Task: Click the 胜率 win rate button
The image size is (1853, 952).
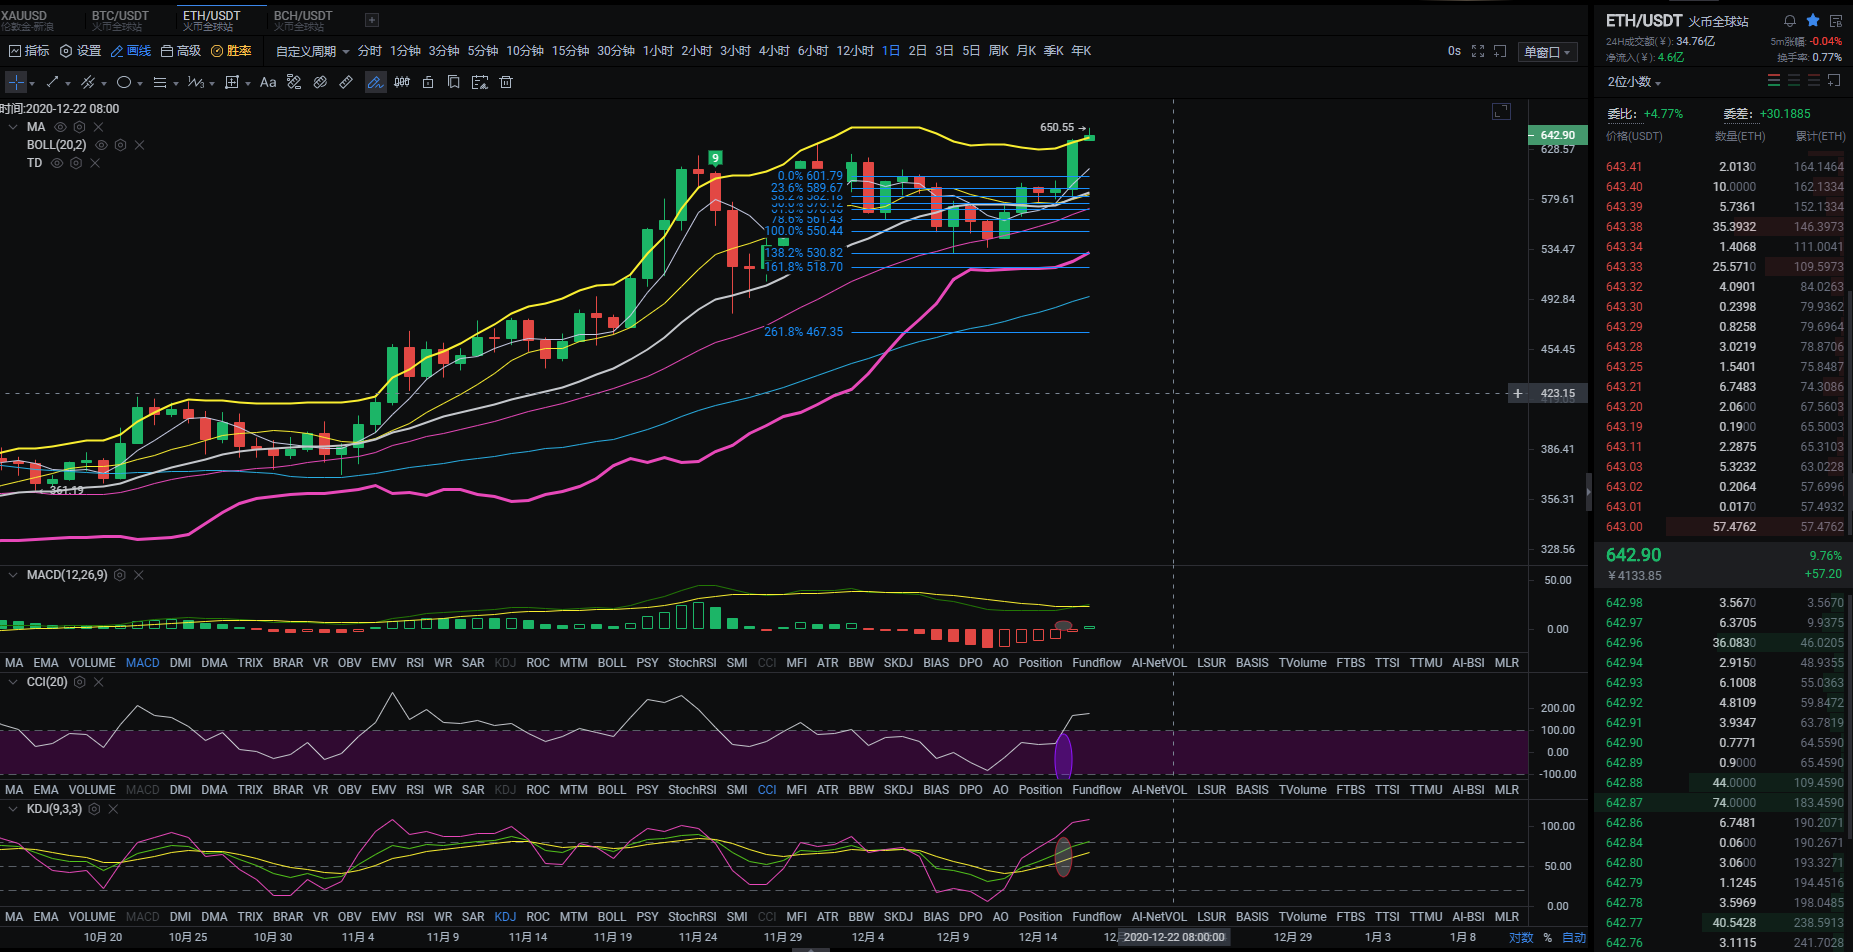Action: pyautogui.click(x=231, y=51)
